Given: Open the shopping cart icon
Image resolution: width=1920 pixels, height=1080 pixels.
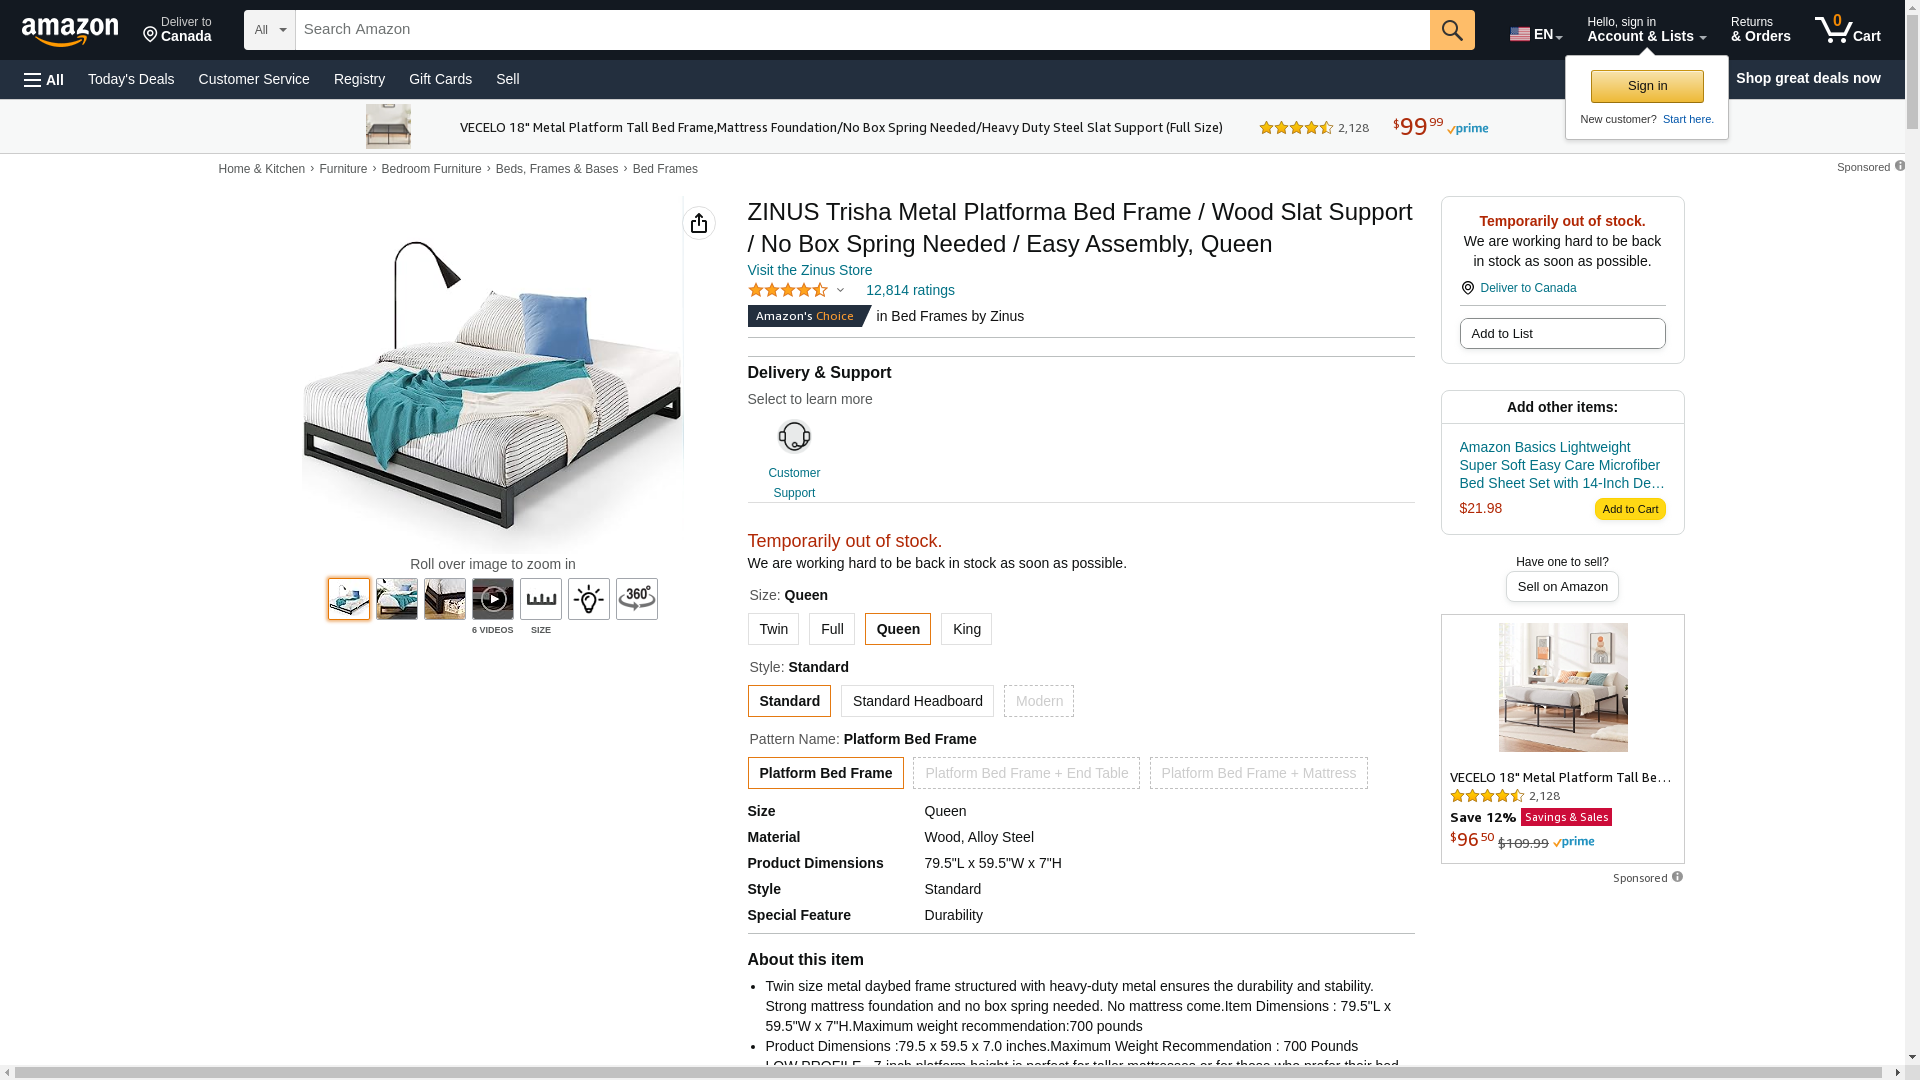Looking at the screenshot, I should [x=1847, y=30].
